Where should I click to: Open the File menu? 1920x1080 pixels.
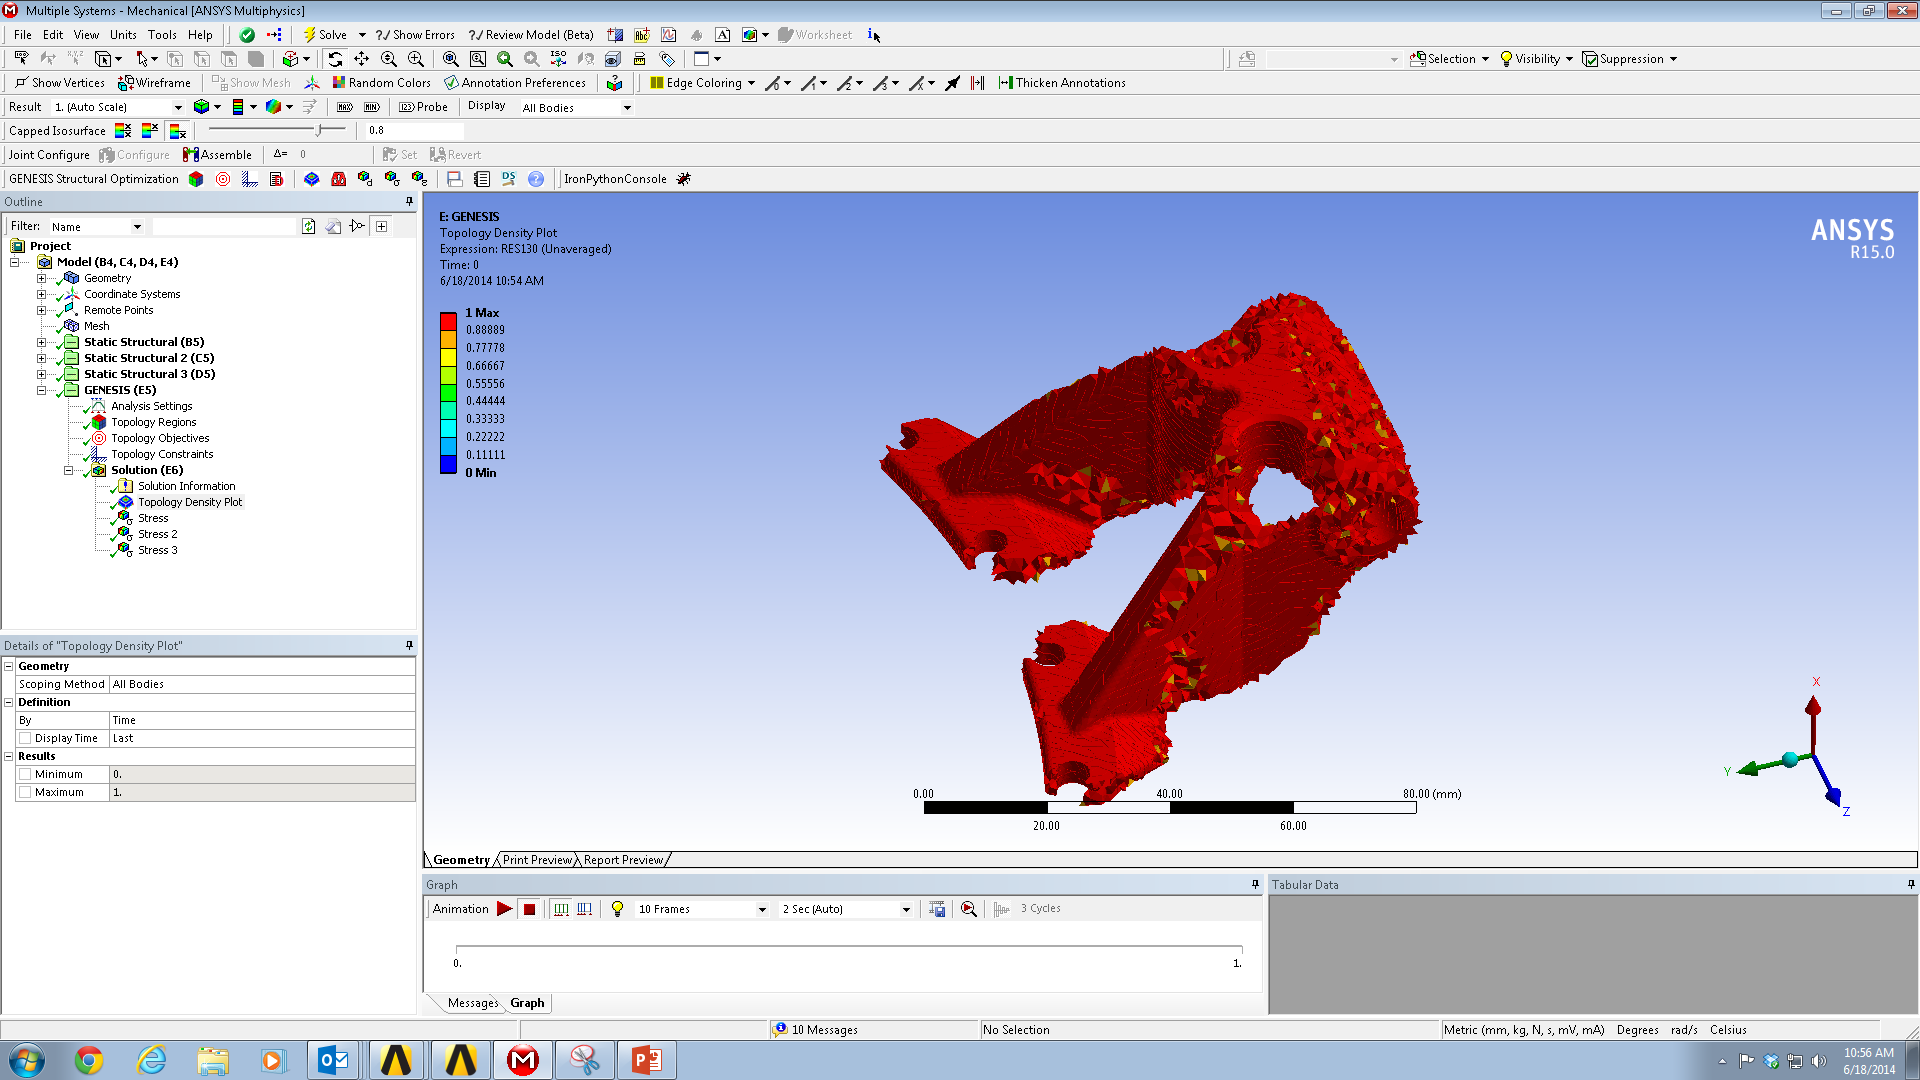click(23, 34)
